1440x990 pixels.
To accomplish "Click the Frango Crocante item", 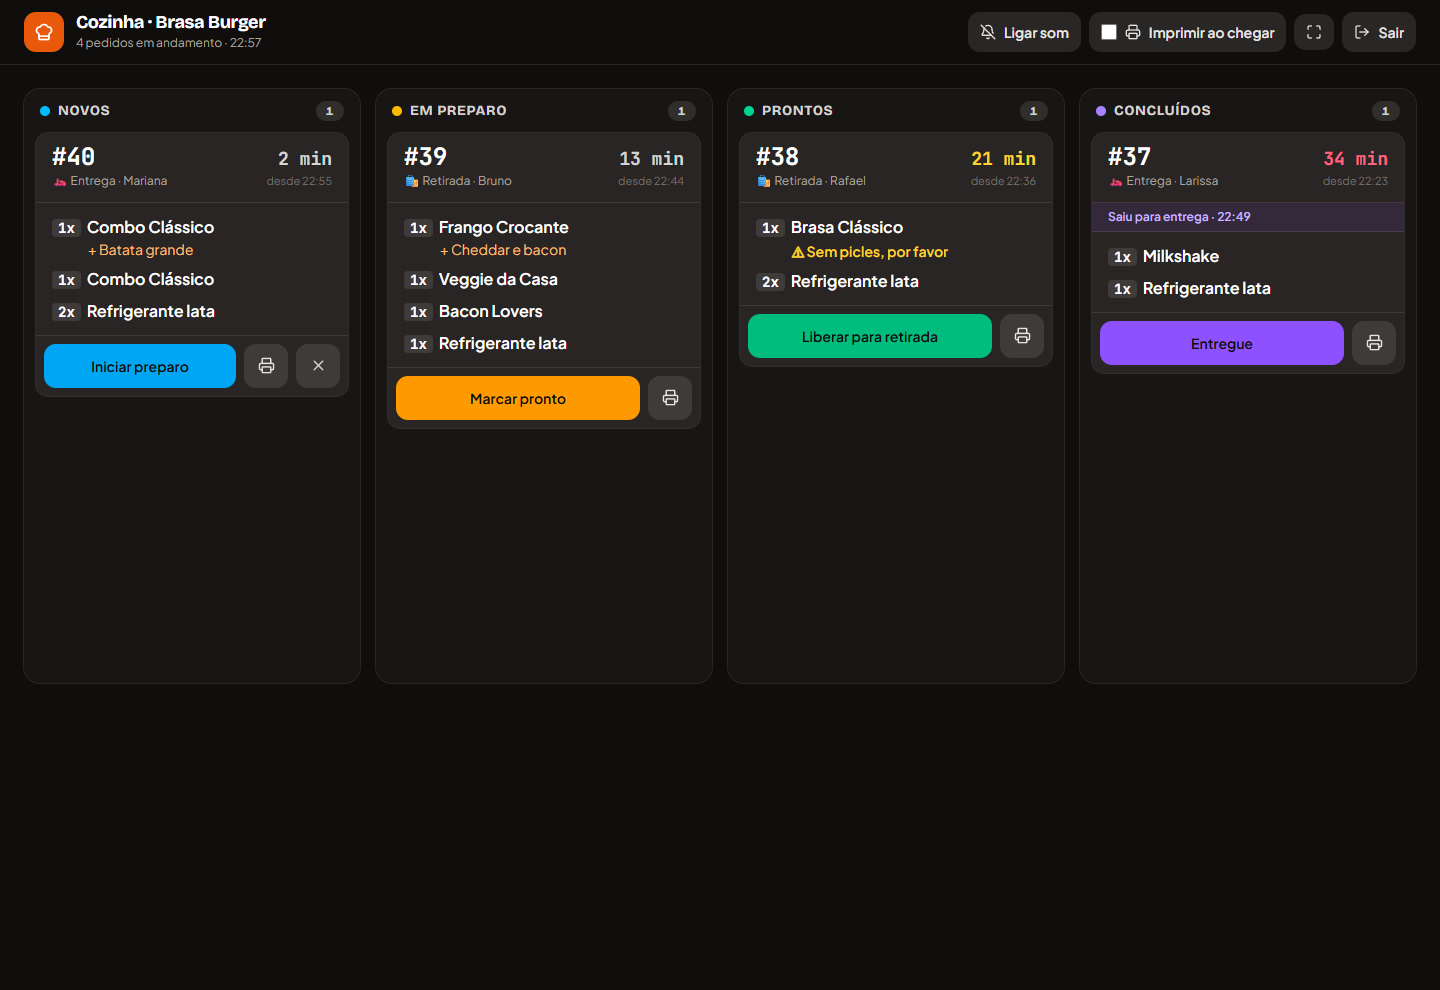I will point(503,227).
